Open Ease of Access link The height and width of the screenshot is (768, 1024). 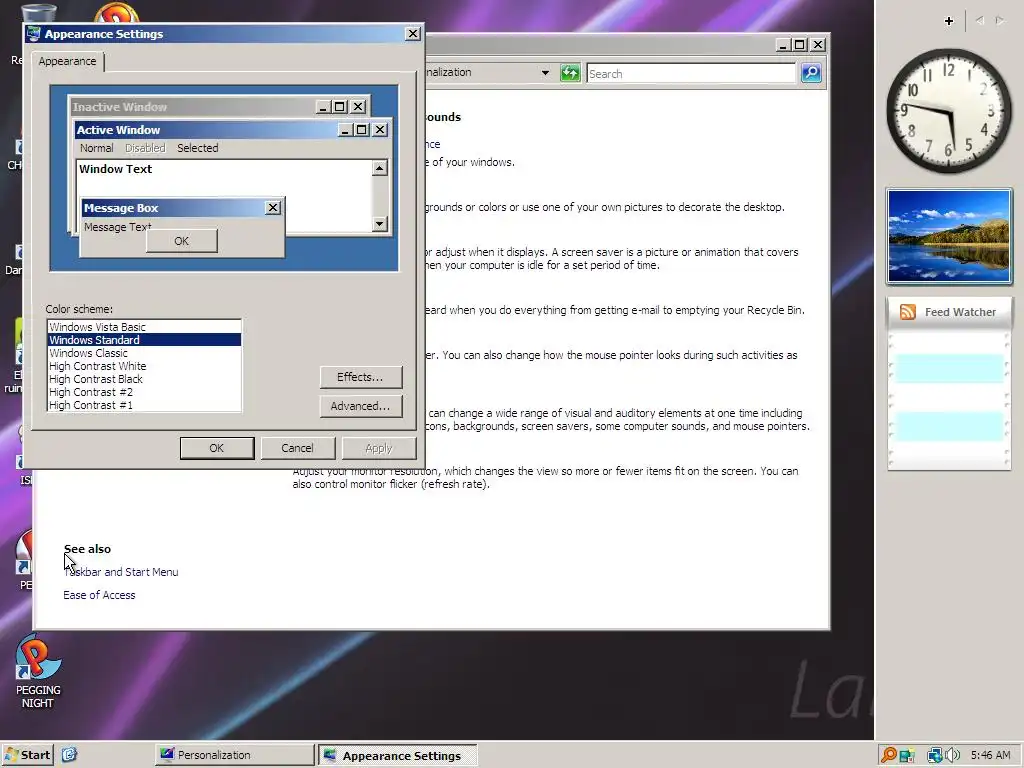coord(99,595)
